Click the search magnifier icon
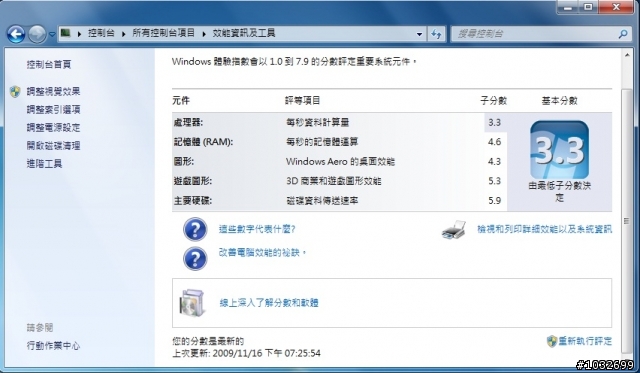Image resolution: width=640 pixels, height=373 pixels. pos(623,34)
